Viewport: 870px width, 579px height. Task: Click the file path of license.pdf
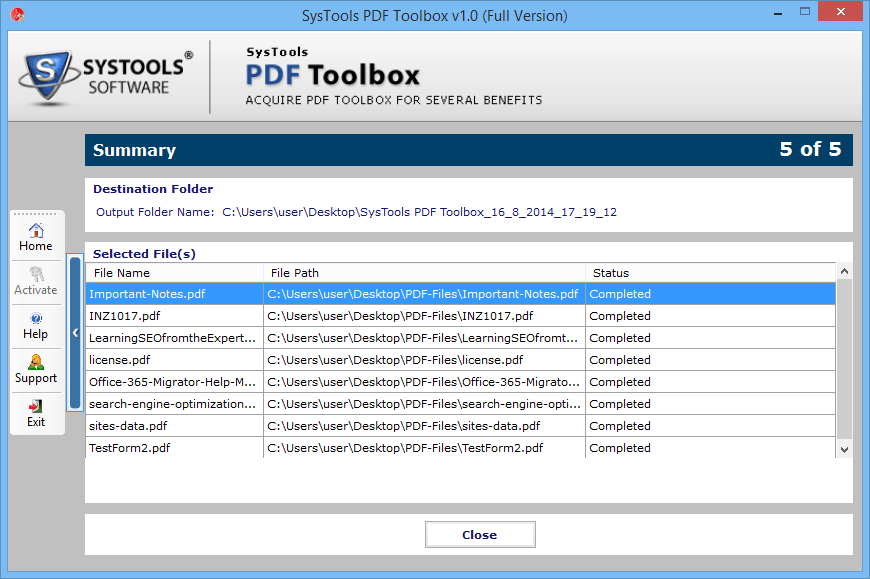point(395,360)
